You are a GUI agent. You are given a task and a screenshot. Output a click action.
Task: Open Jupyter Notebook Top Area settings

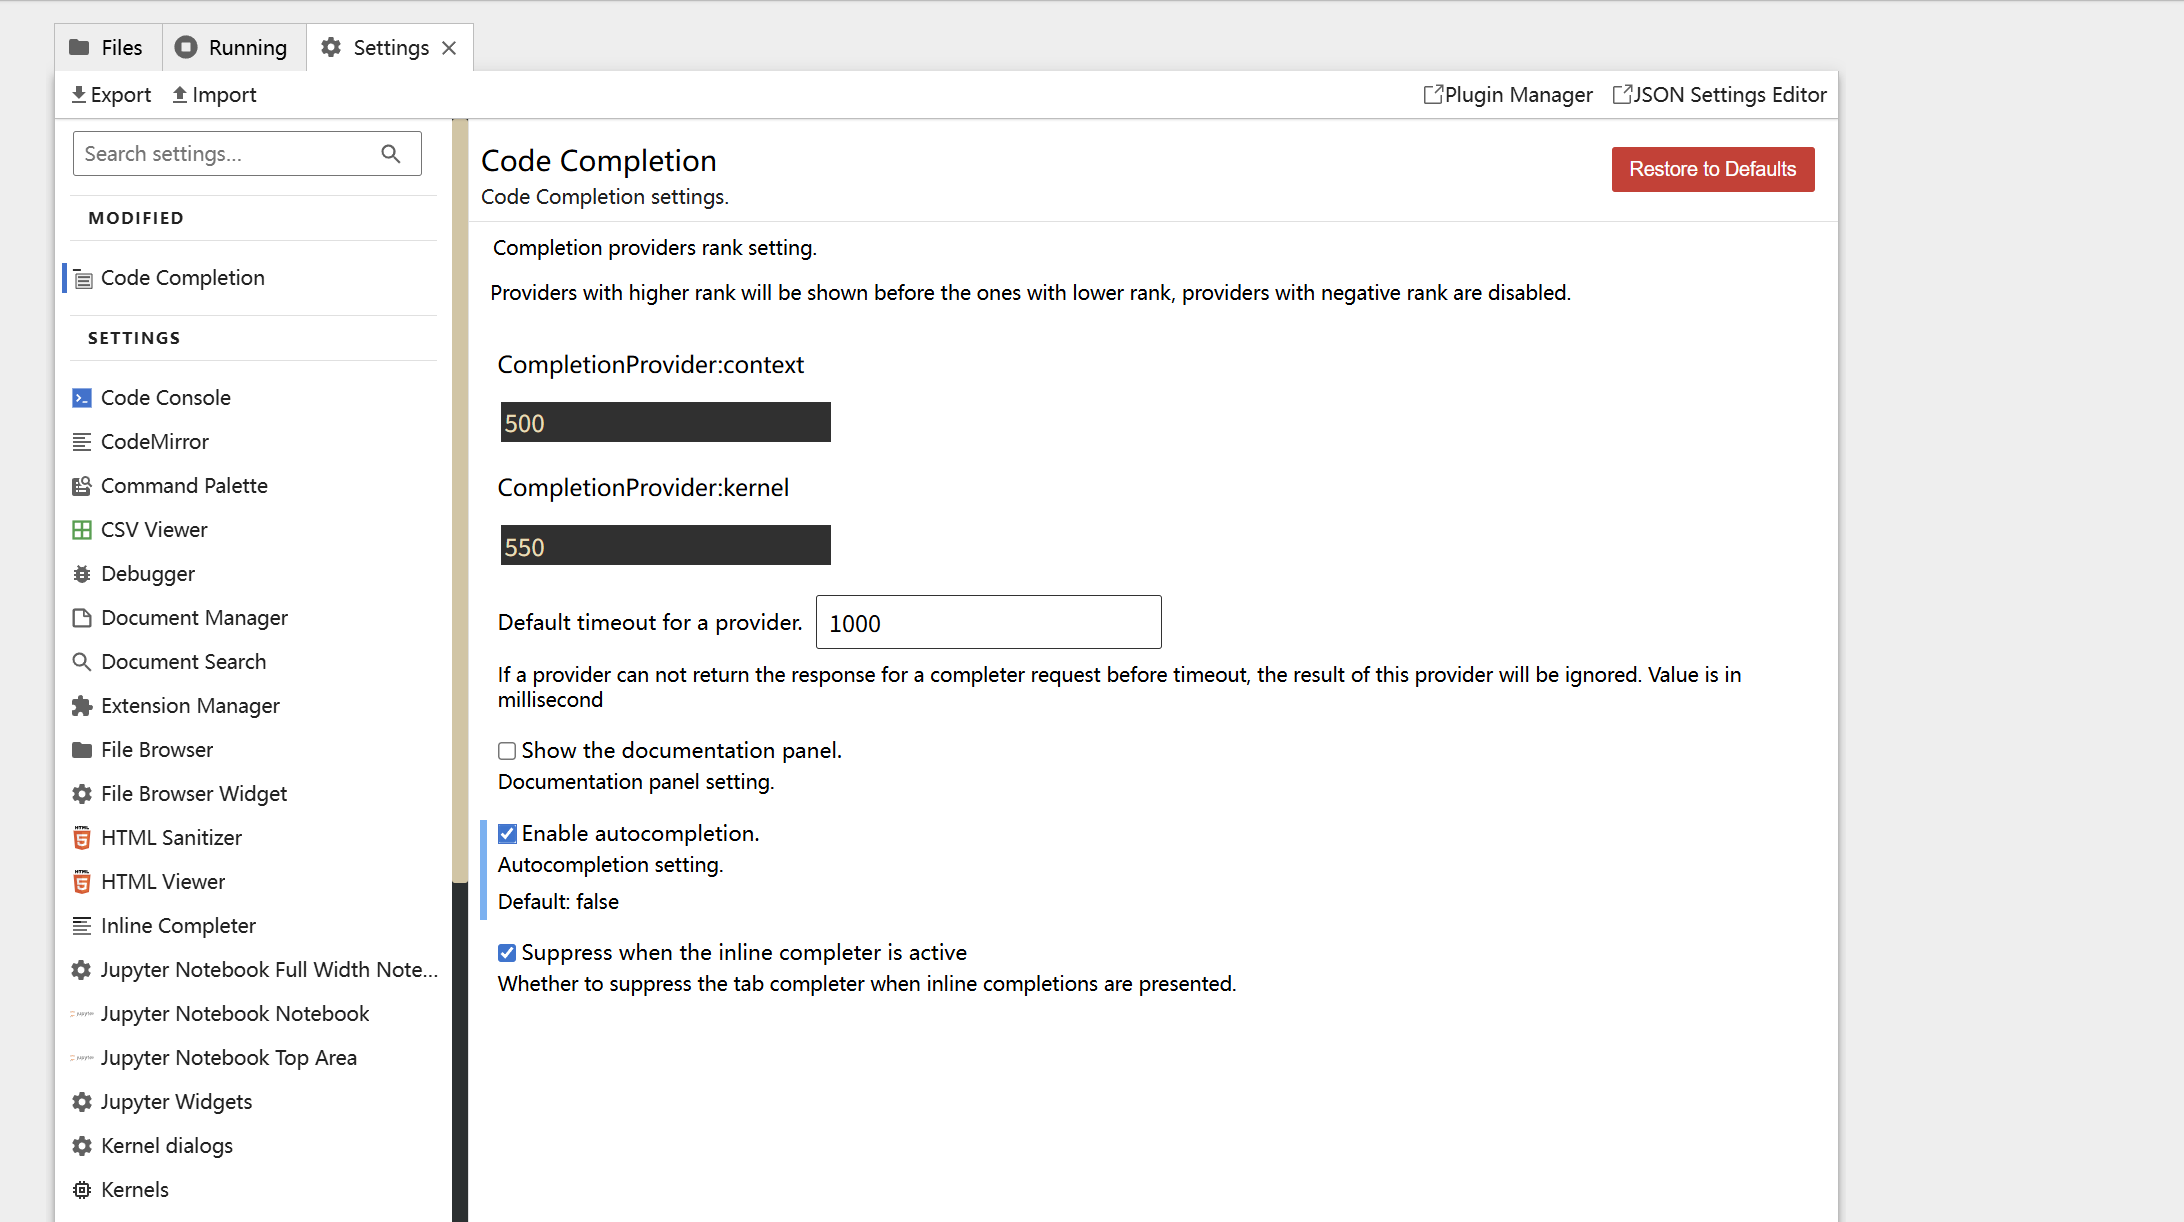[229, 1058]
